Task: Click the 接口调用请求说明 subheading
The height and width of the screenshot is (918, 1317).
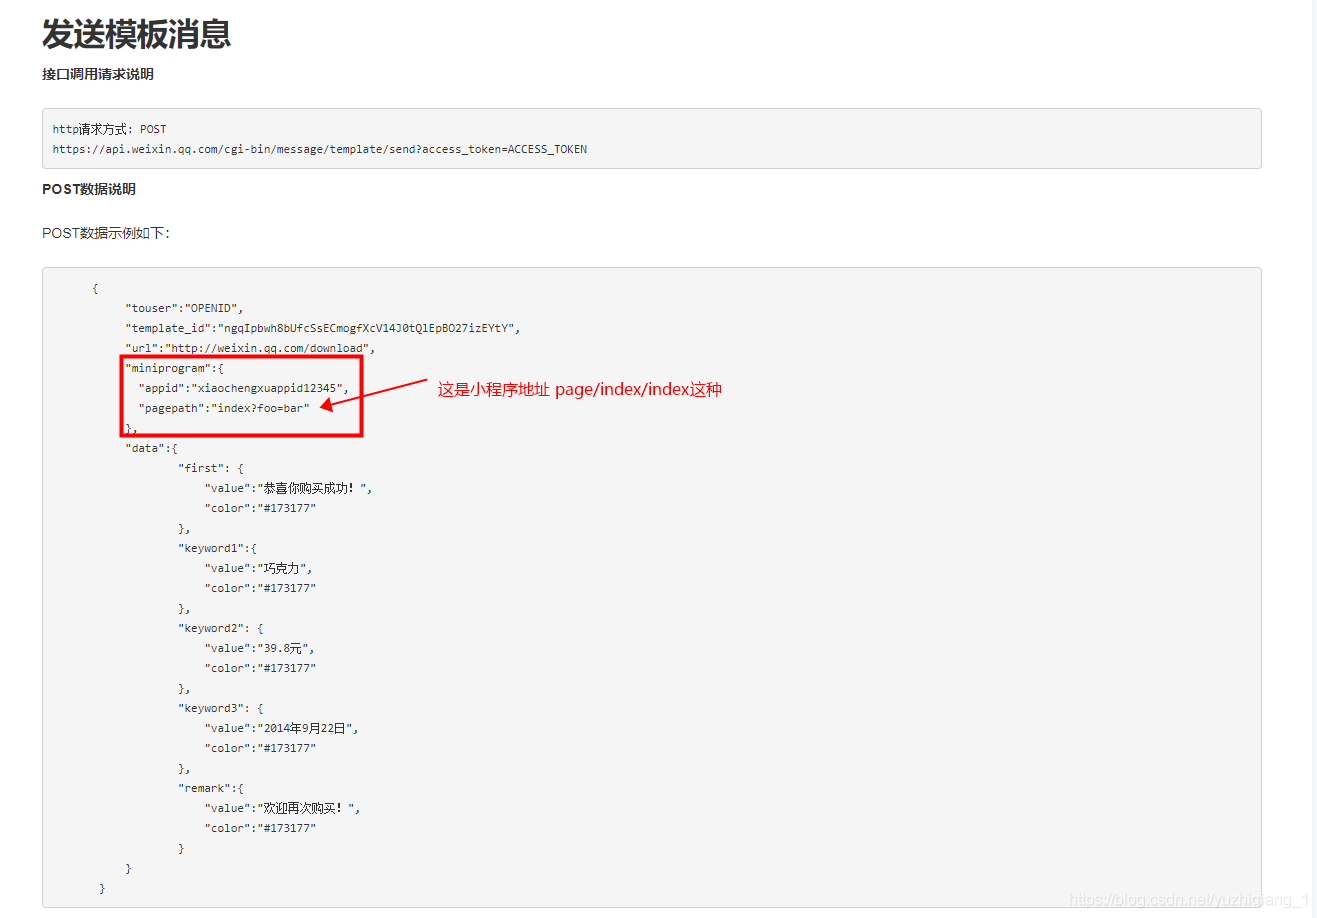Action: [x=98, y=74]
